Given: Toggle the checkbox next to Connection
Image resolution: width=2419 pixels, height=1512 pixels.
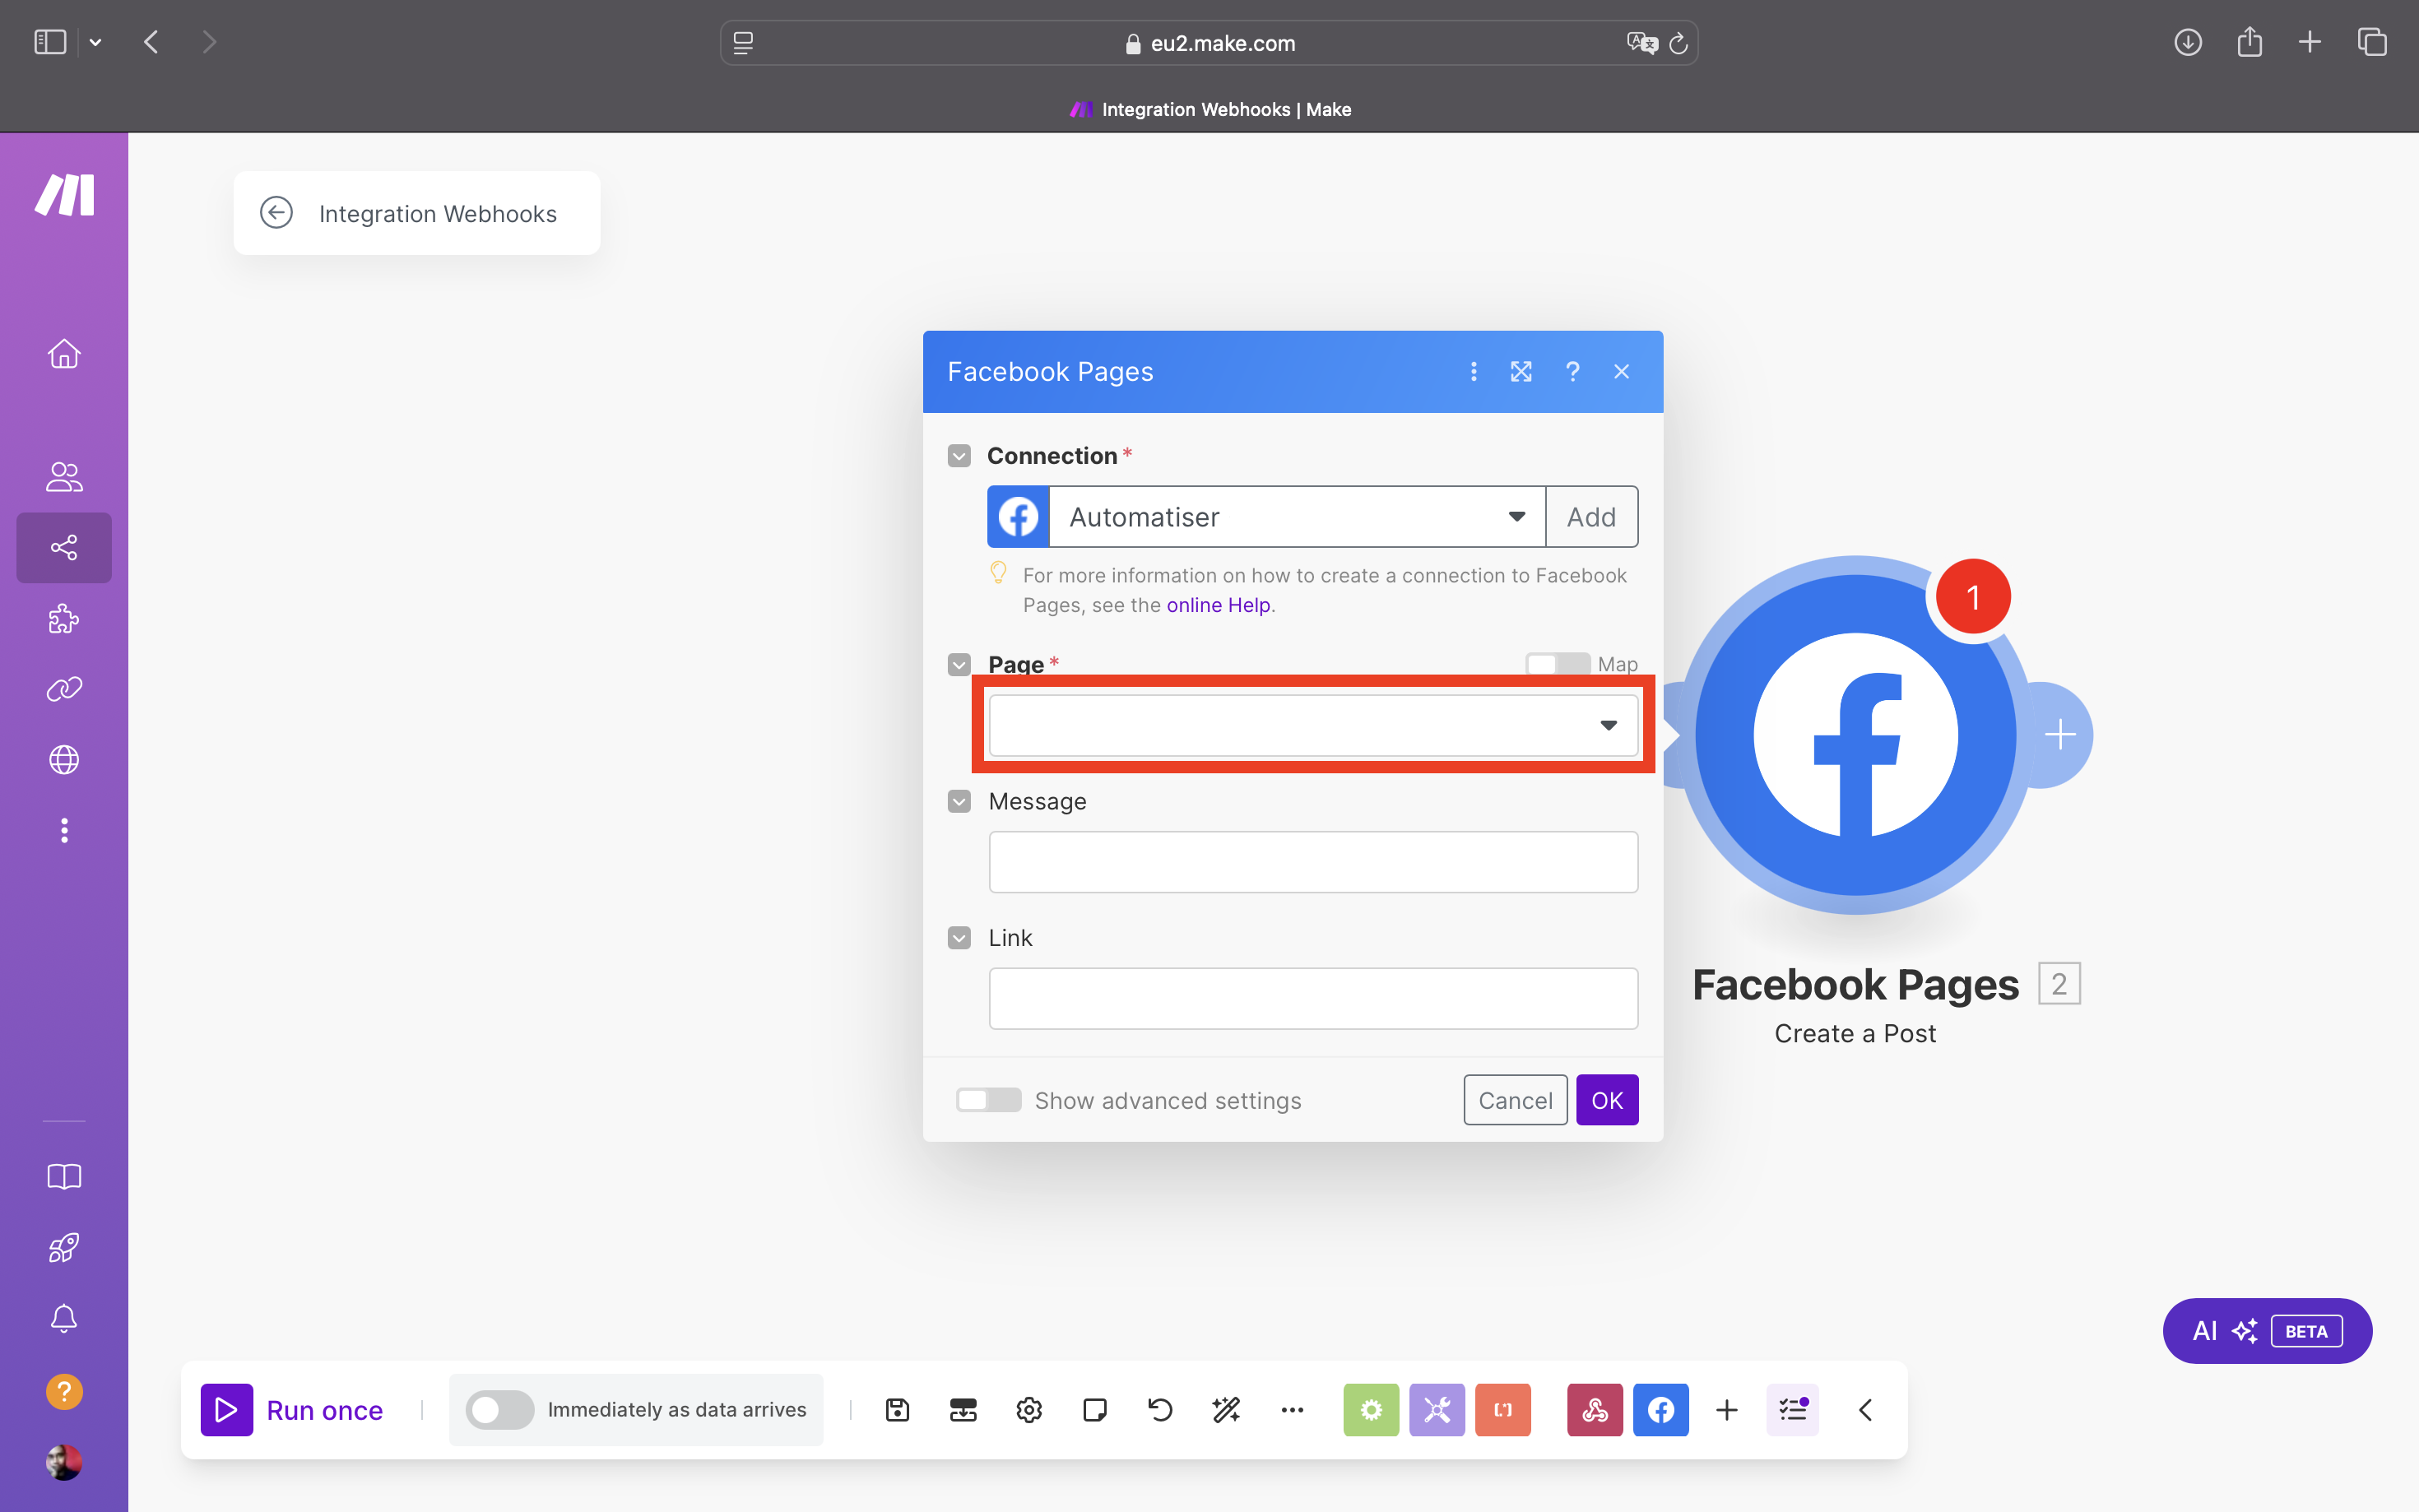Looking at the screenshot, I should [959, 456].
